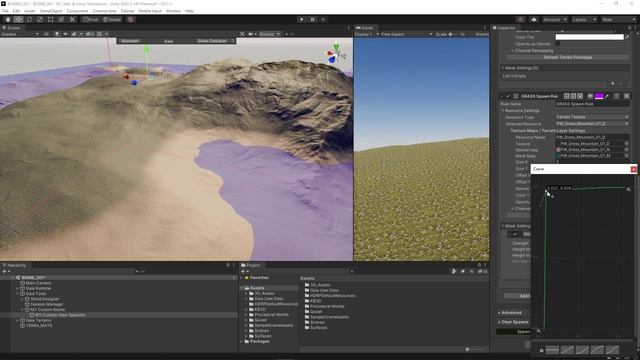
Task: Click the Color Tint eyedropper icon
Action: tap(627, 37)
